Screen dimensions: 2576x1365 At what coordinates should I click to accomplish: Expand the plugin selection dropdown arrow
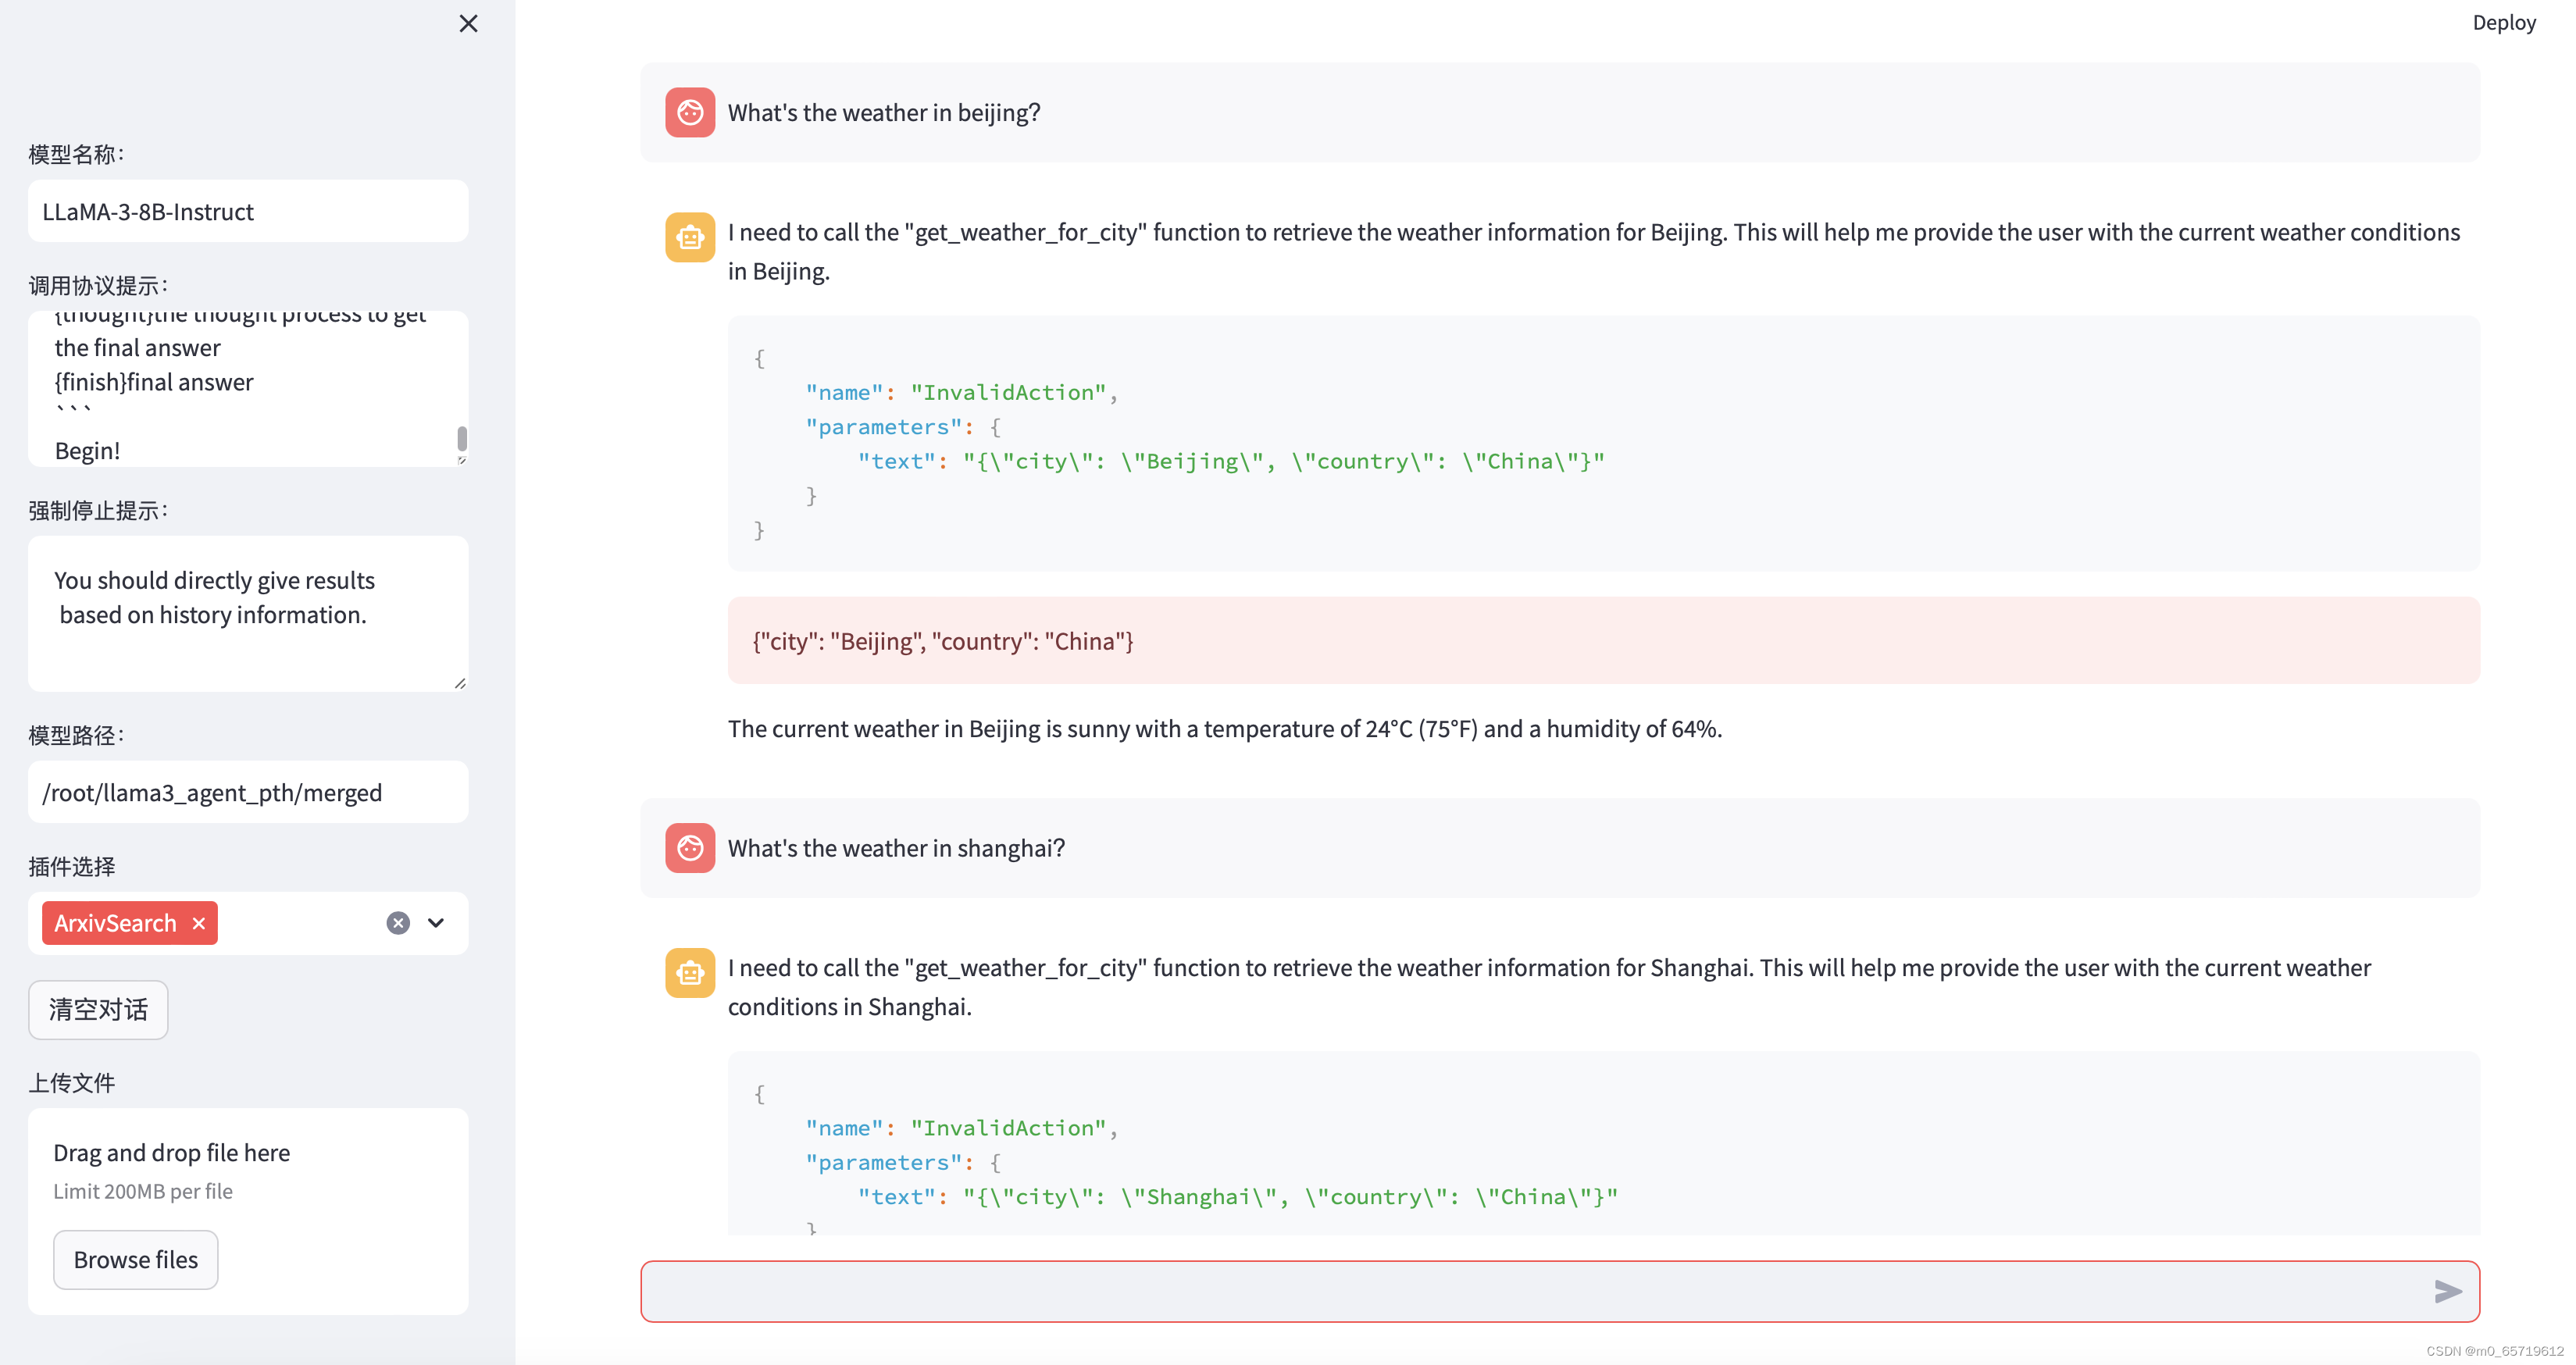(x=436, y=923)
